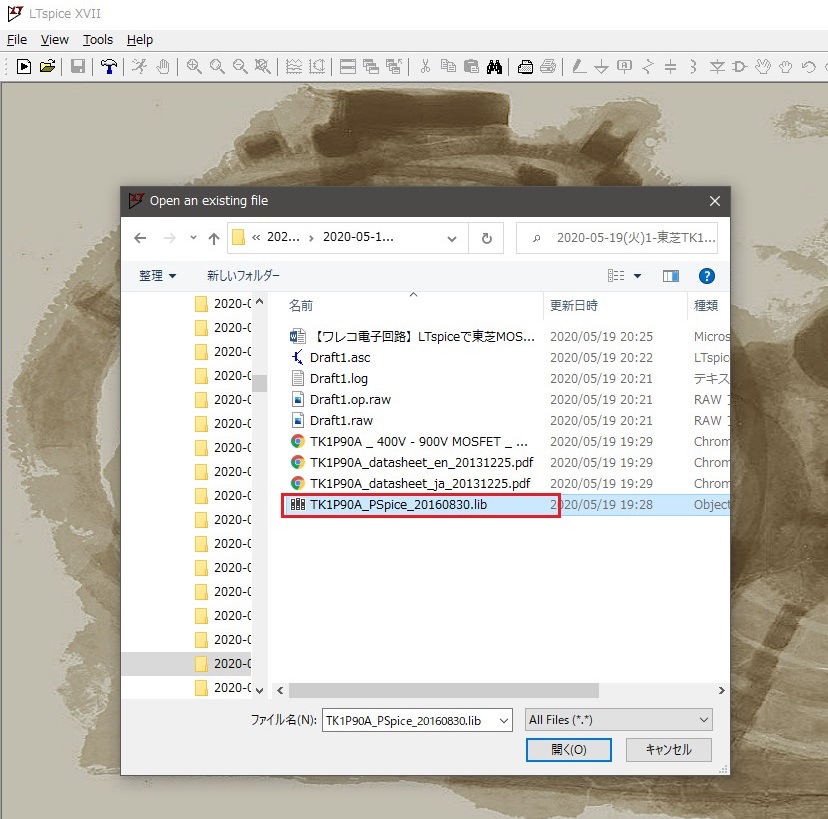Open the 整理 organize dropdown

tap(157, 276)
